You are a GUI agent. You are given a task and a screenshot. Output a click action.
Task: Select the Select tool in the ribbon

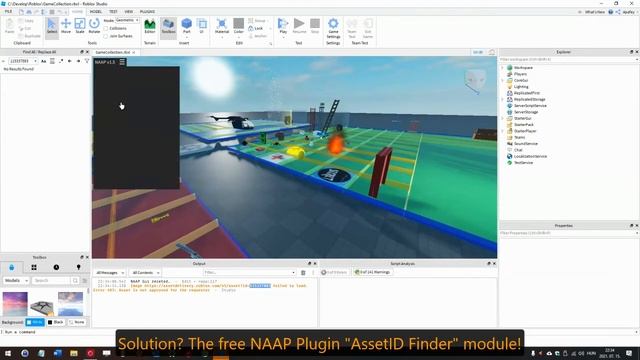point(52,27)
